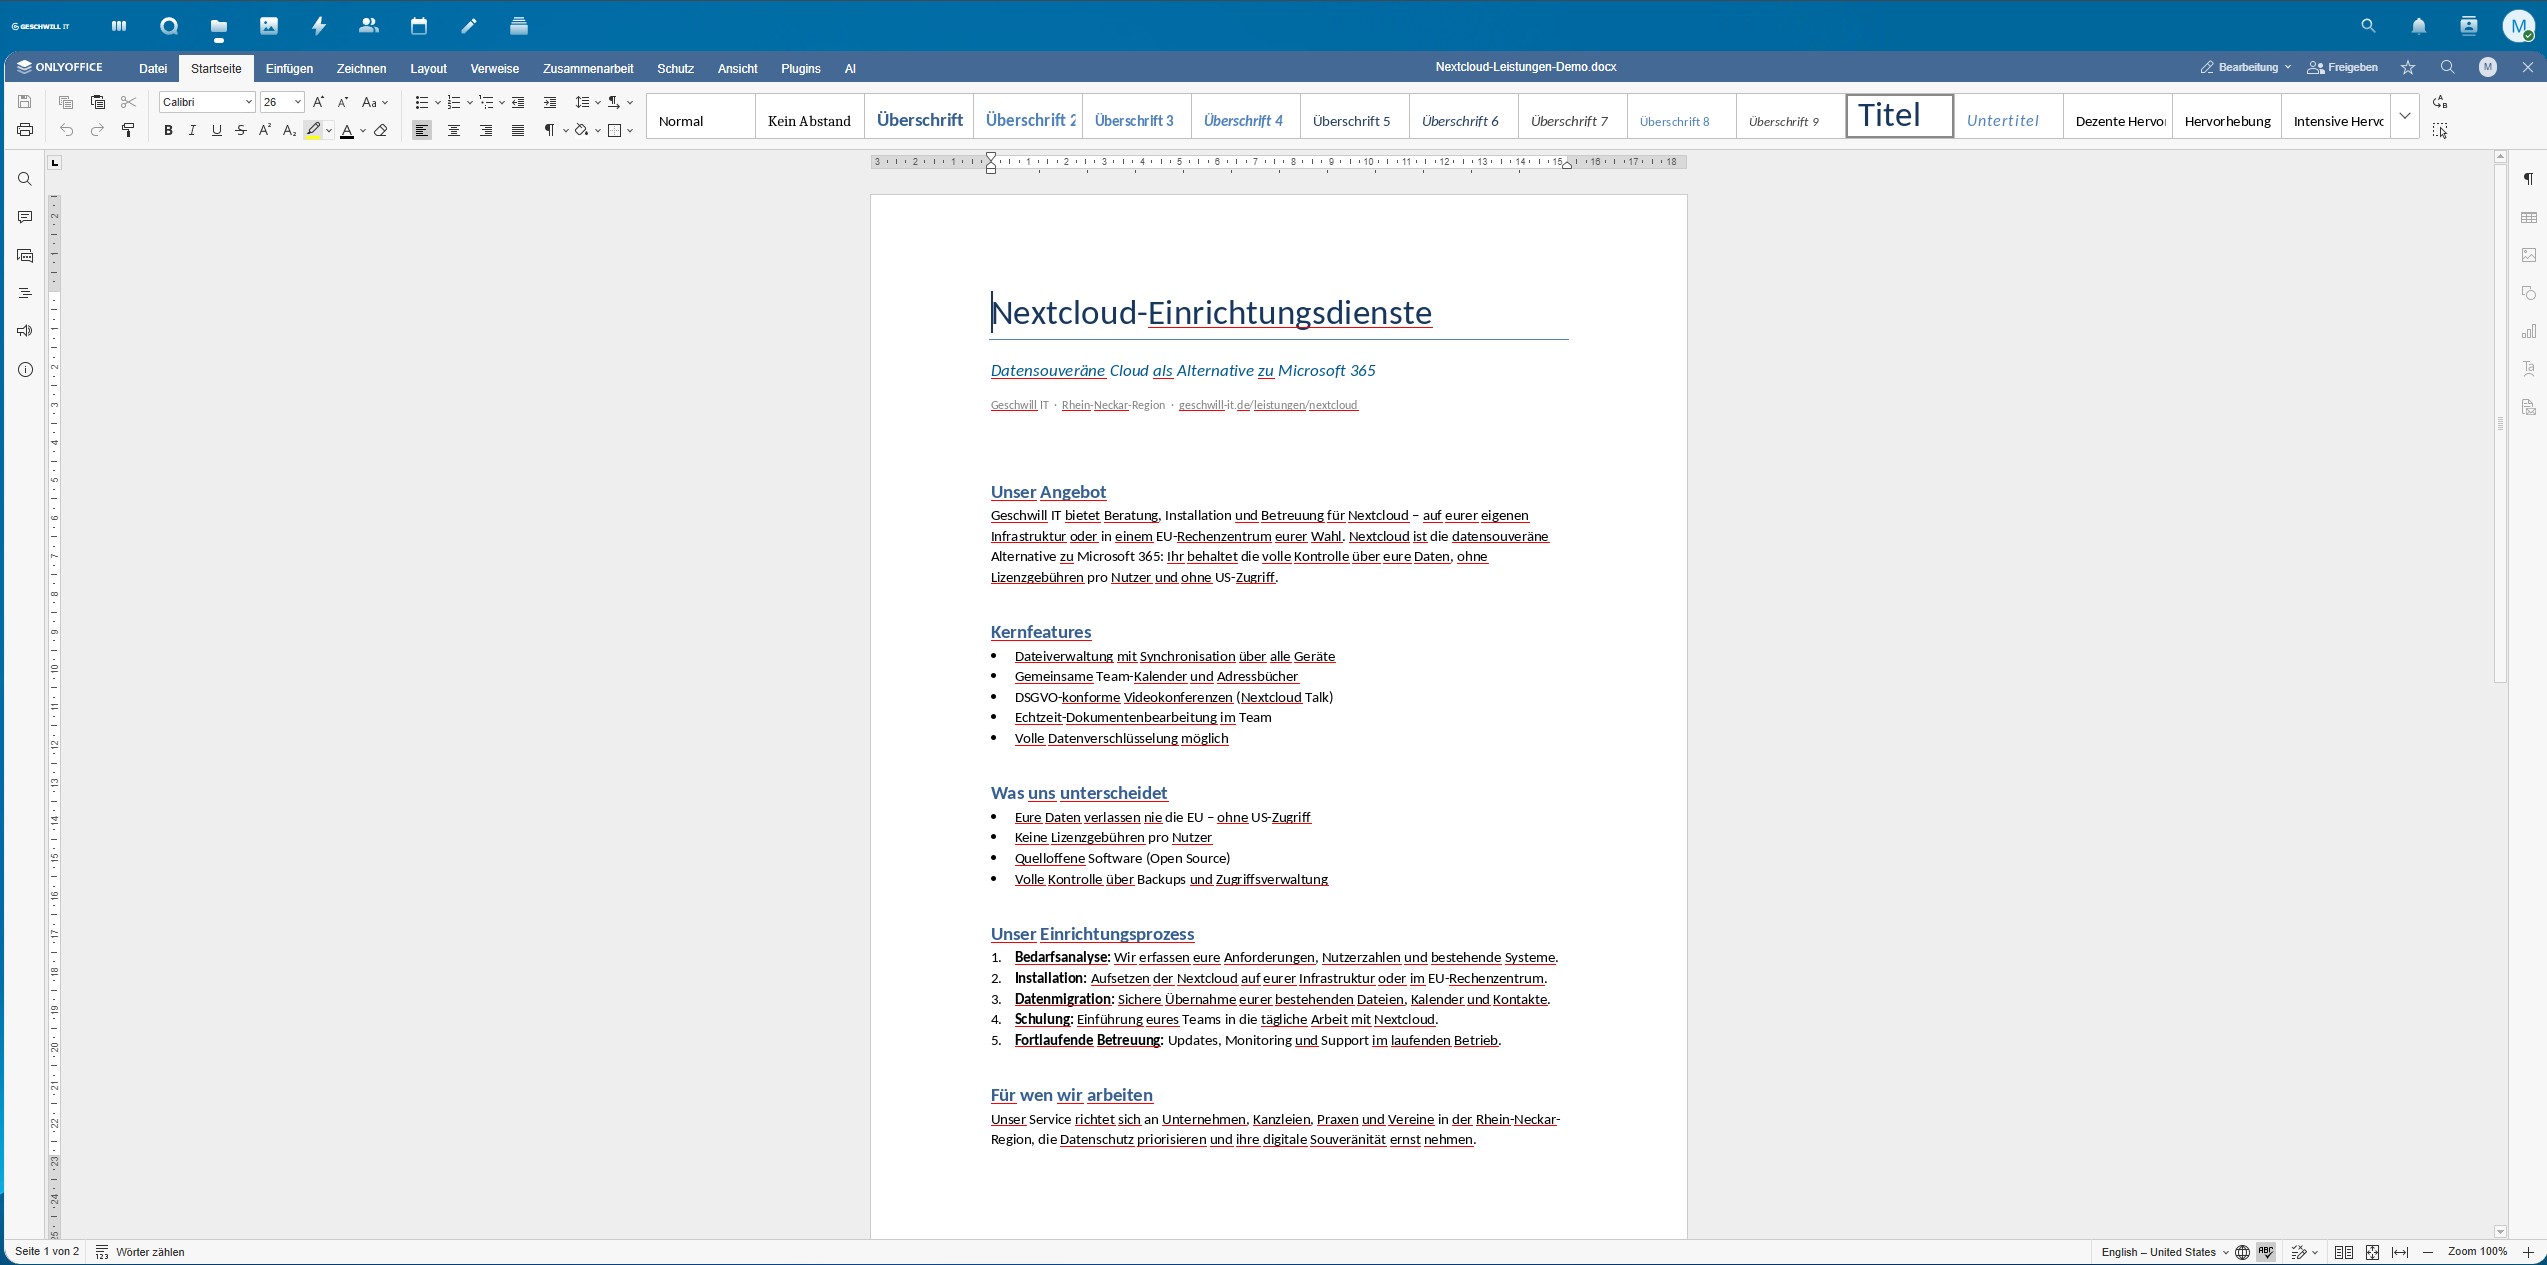2547x1265 pixels.
Task: Apply the Untertitel style
Action: tap(2008, 116)
